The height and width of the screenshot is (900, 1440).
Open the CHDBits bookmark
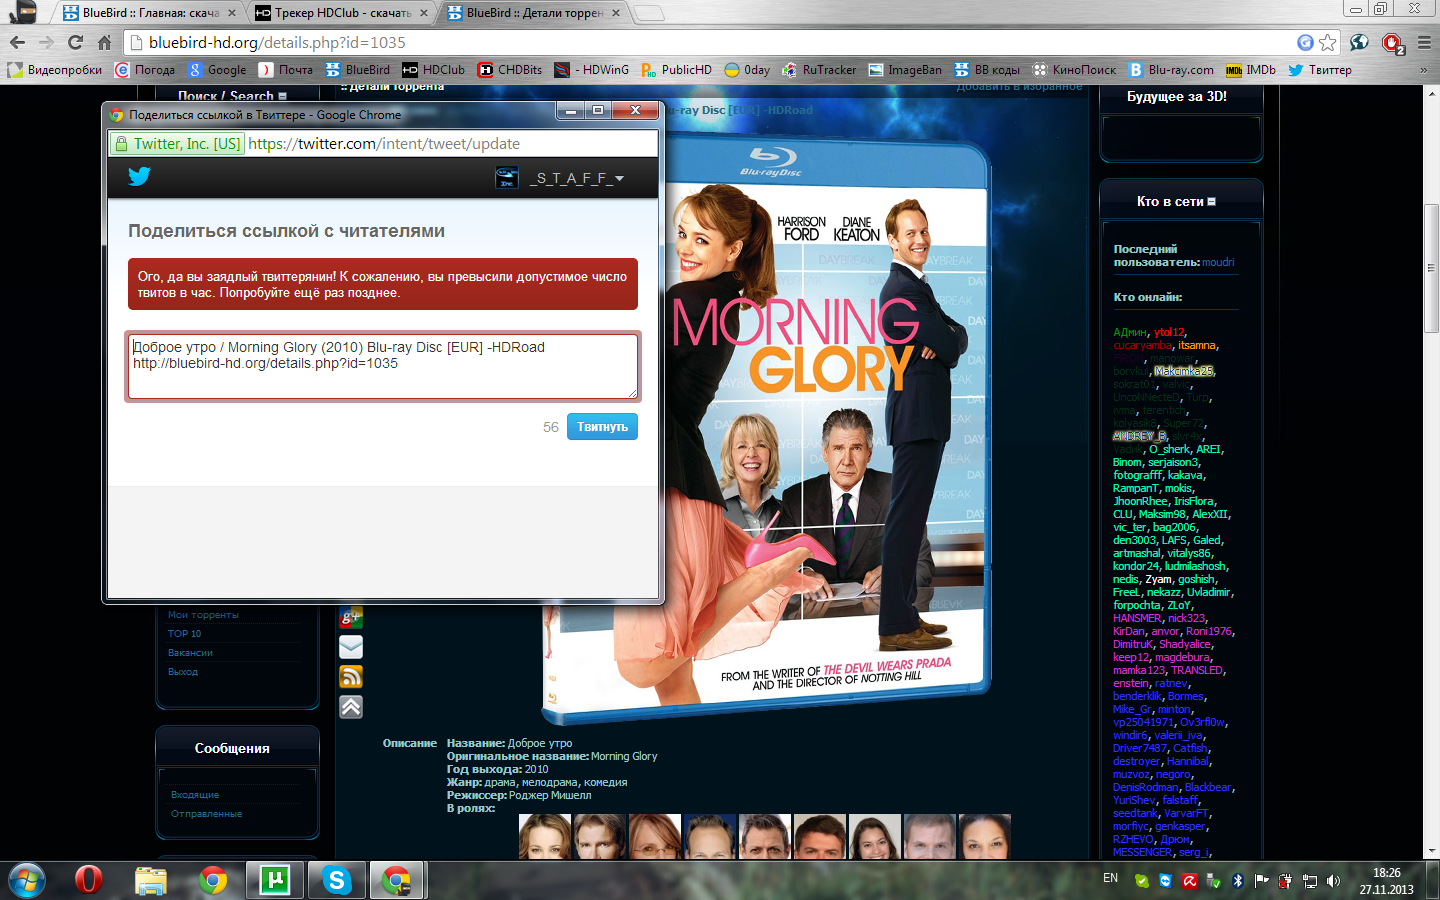click(510, 70)
